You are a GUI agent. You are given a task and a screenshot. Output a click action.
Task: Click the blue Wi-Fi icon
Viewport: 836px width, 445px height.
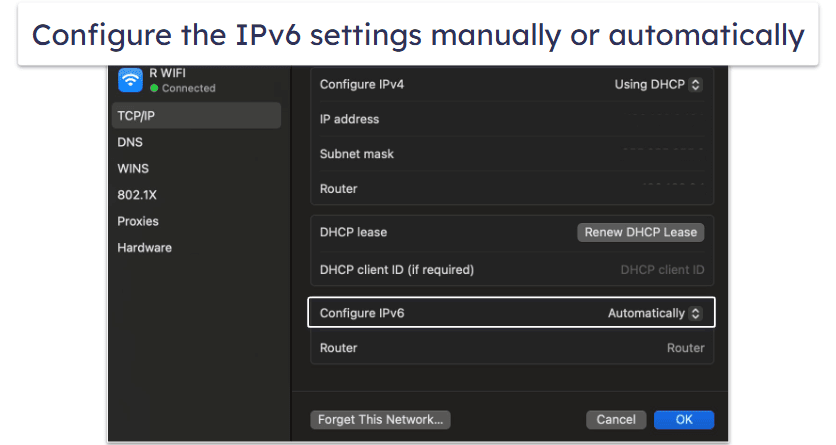click(131, 79)
